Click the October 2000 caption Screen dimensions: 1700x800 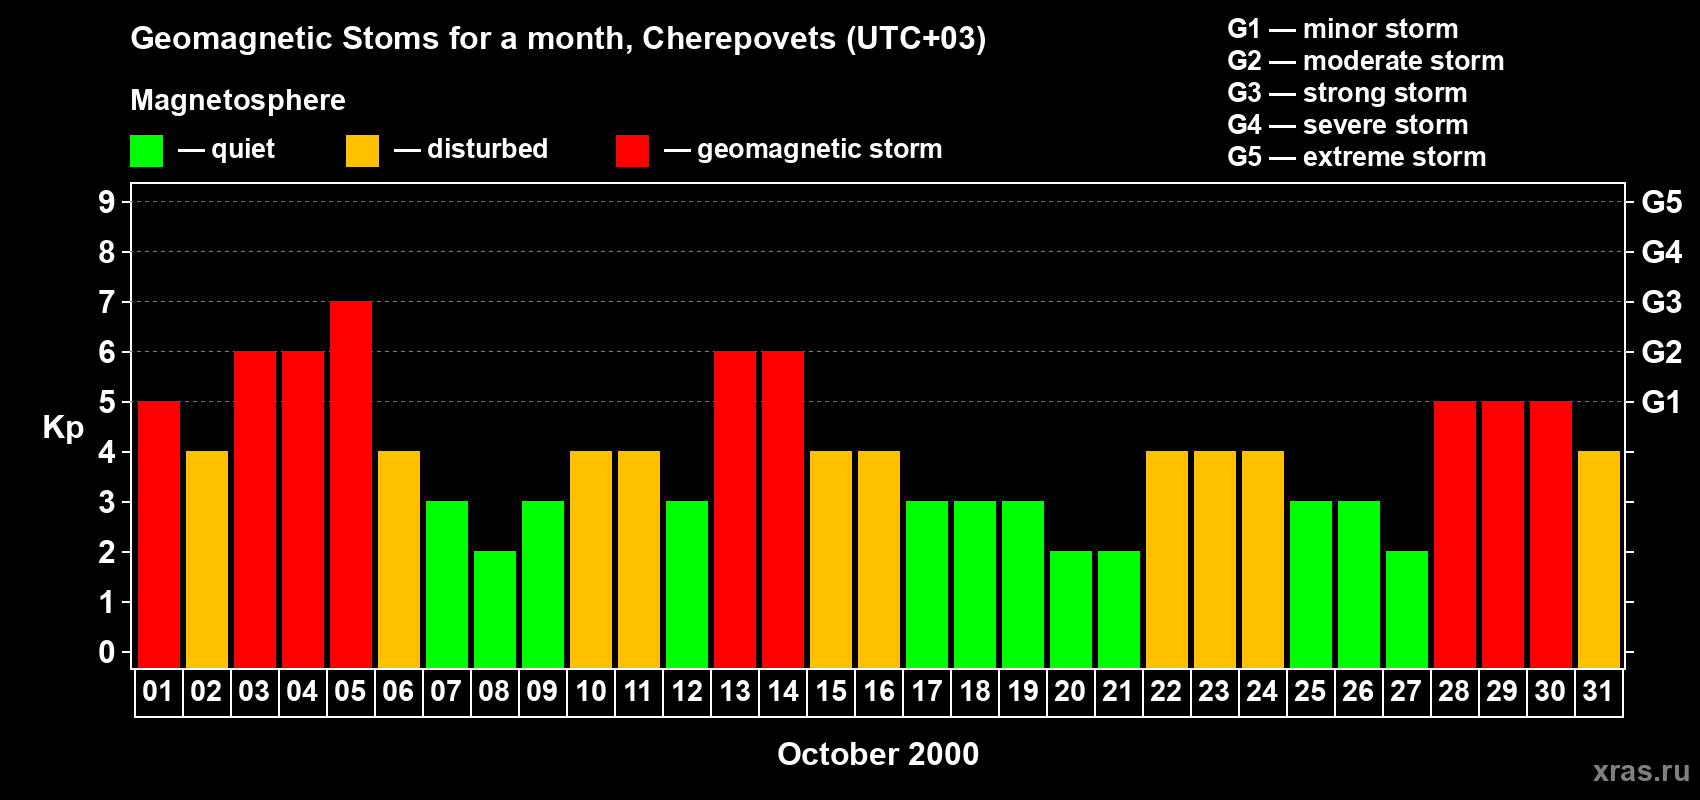[878, 754]
